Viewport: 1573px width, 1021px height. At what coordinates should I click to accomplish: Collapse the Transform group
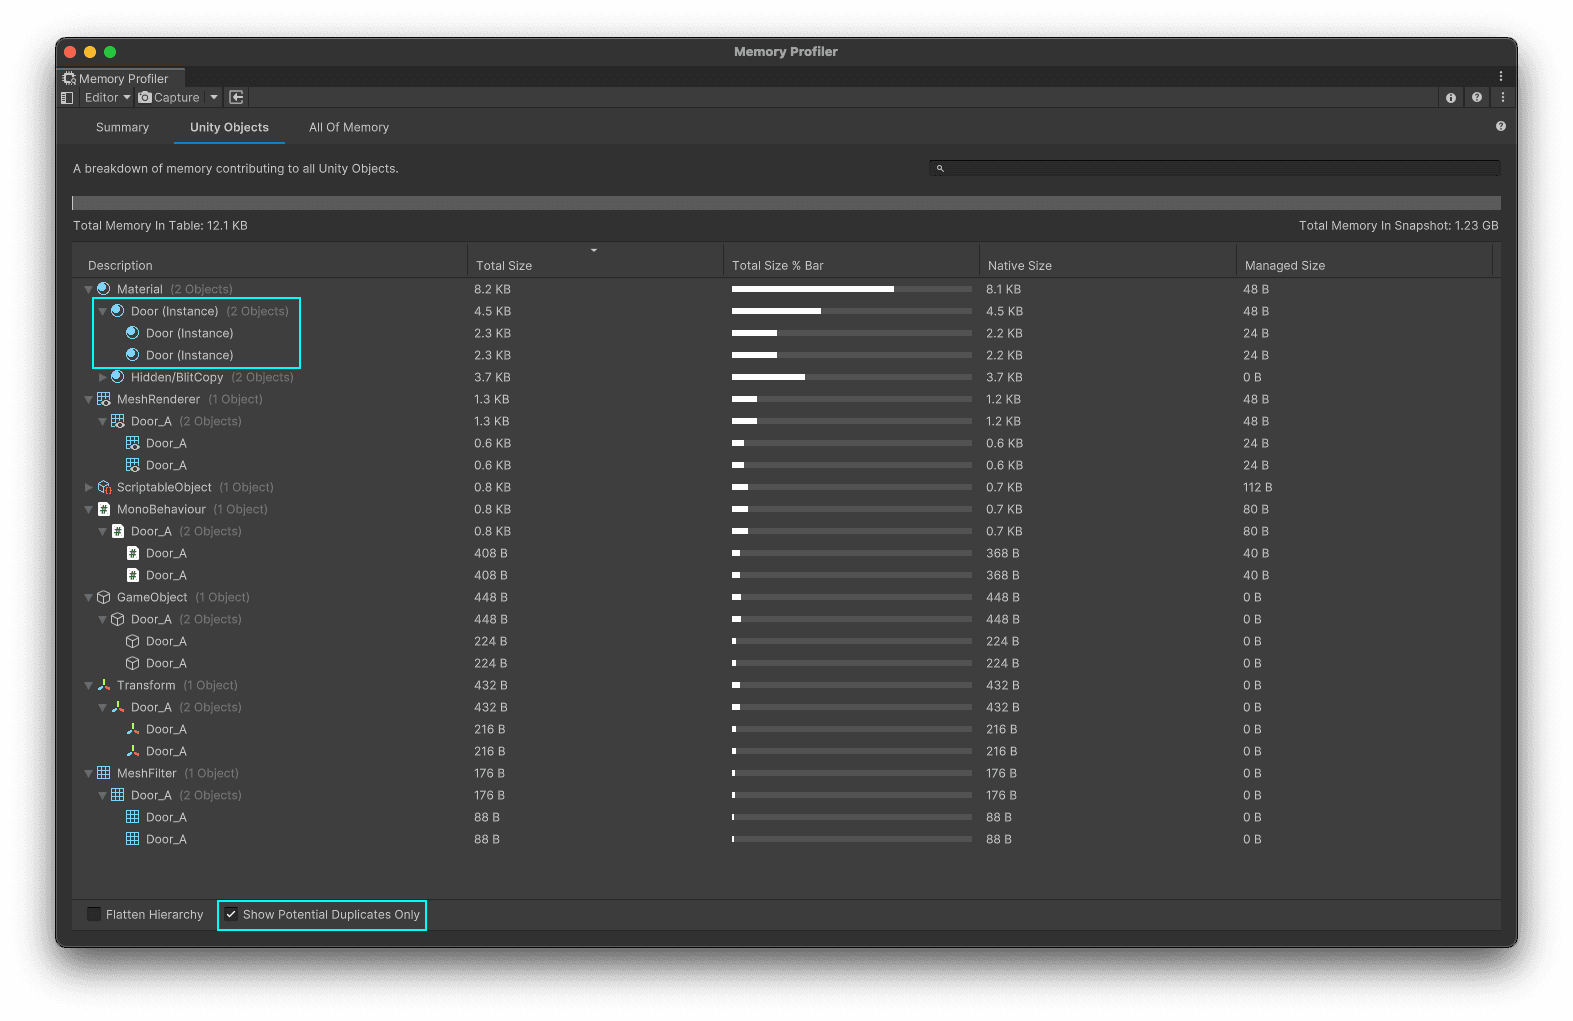pos(88,686)
